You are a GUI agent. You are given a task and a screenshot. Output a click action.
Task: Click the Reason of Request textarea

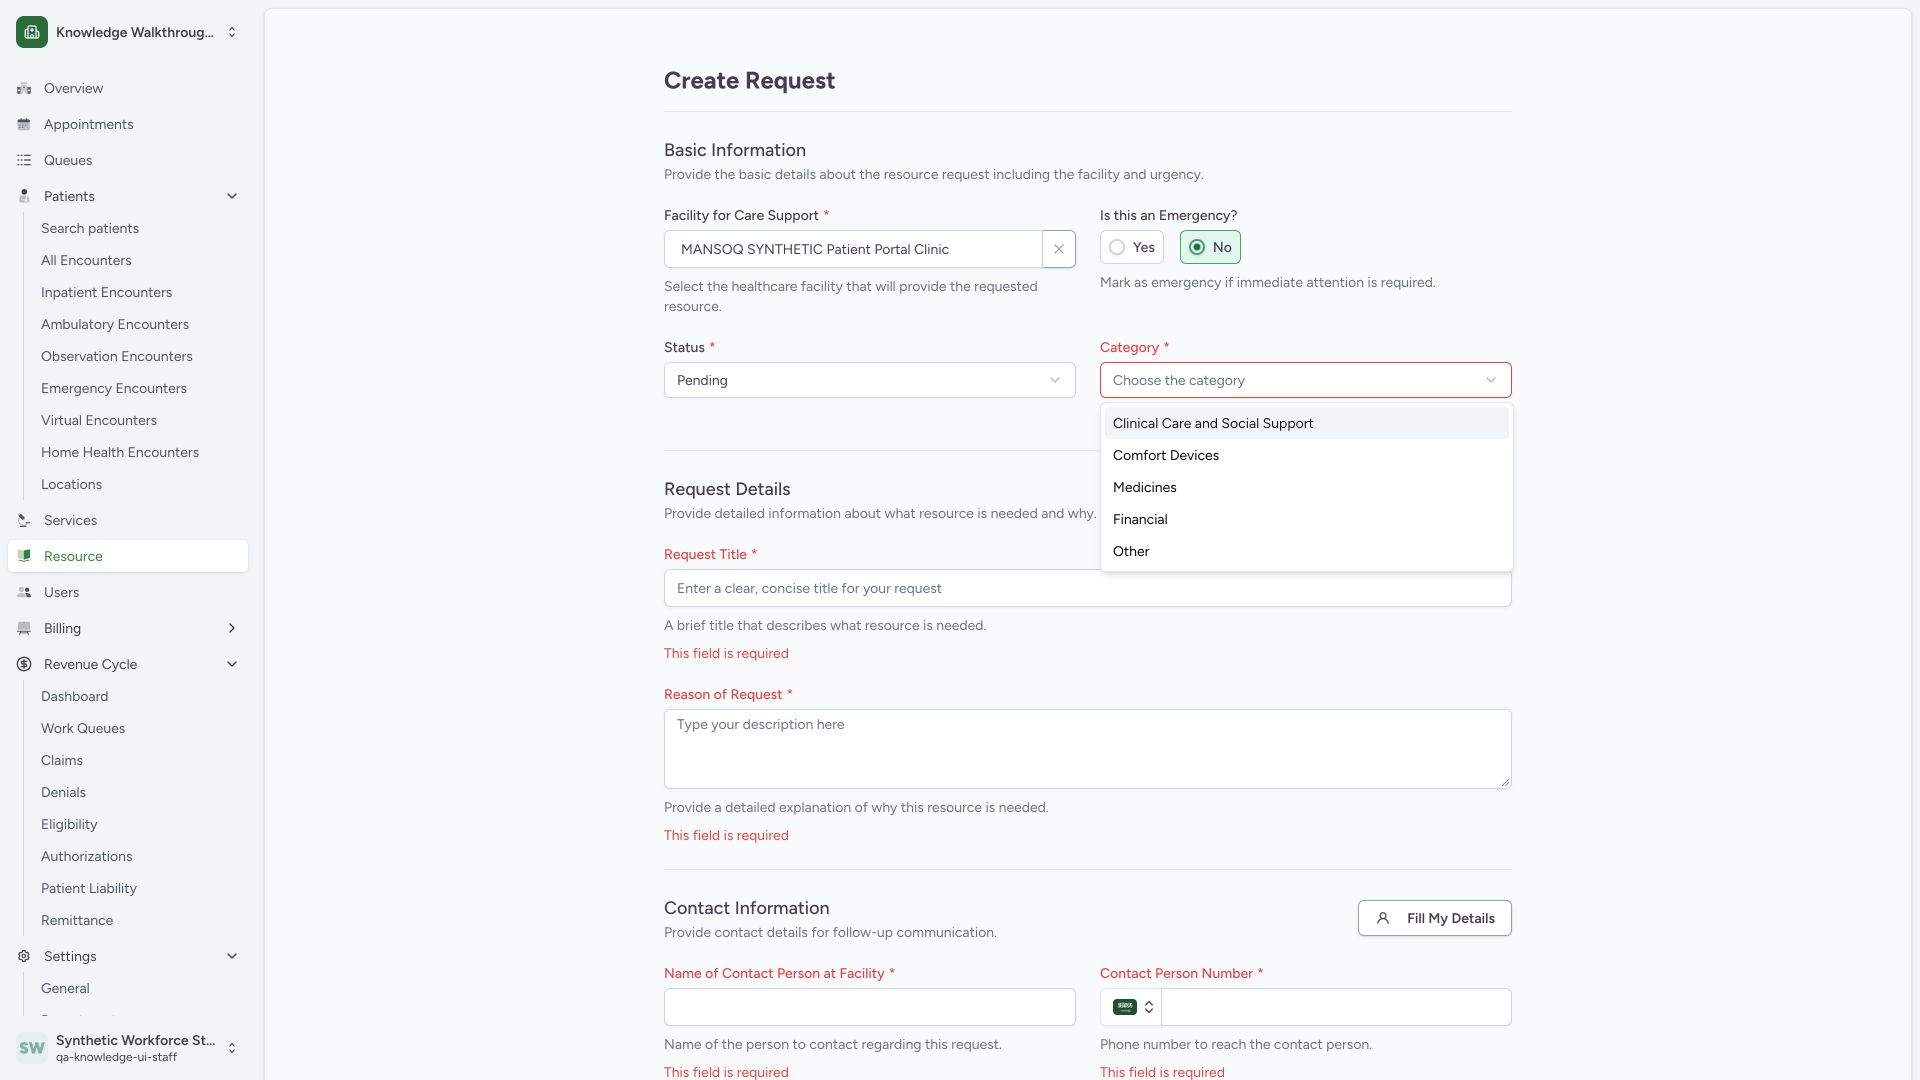click(x=1088, y=749)
